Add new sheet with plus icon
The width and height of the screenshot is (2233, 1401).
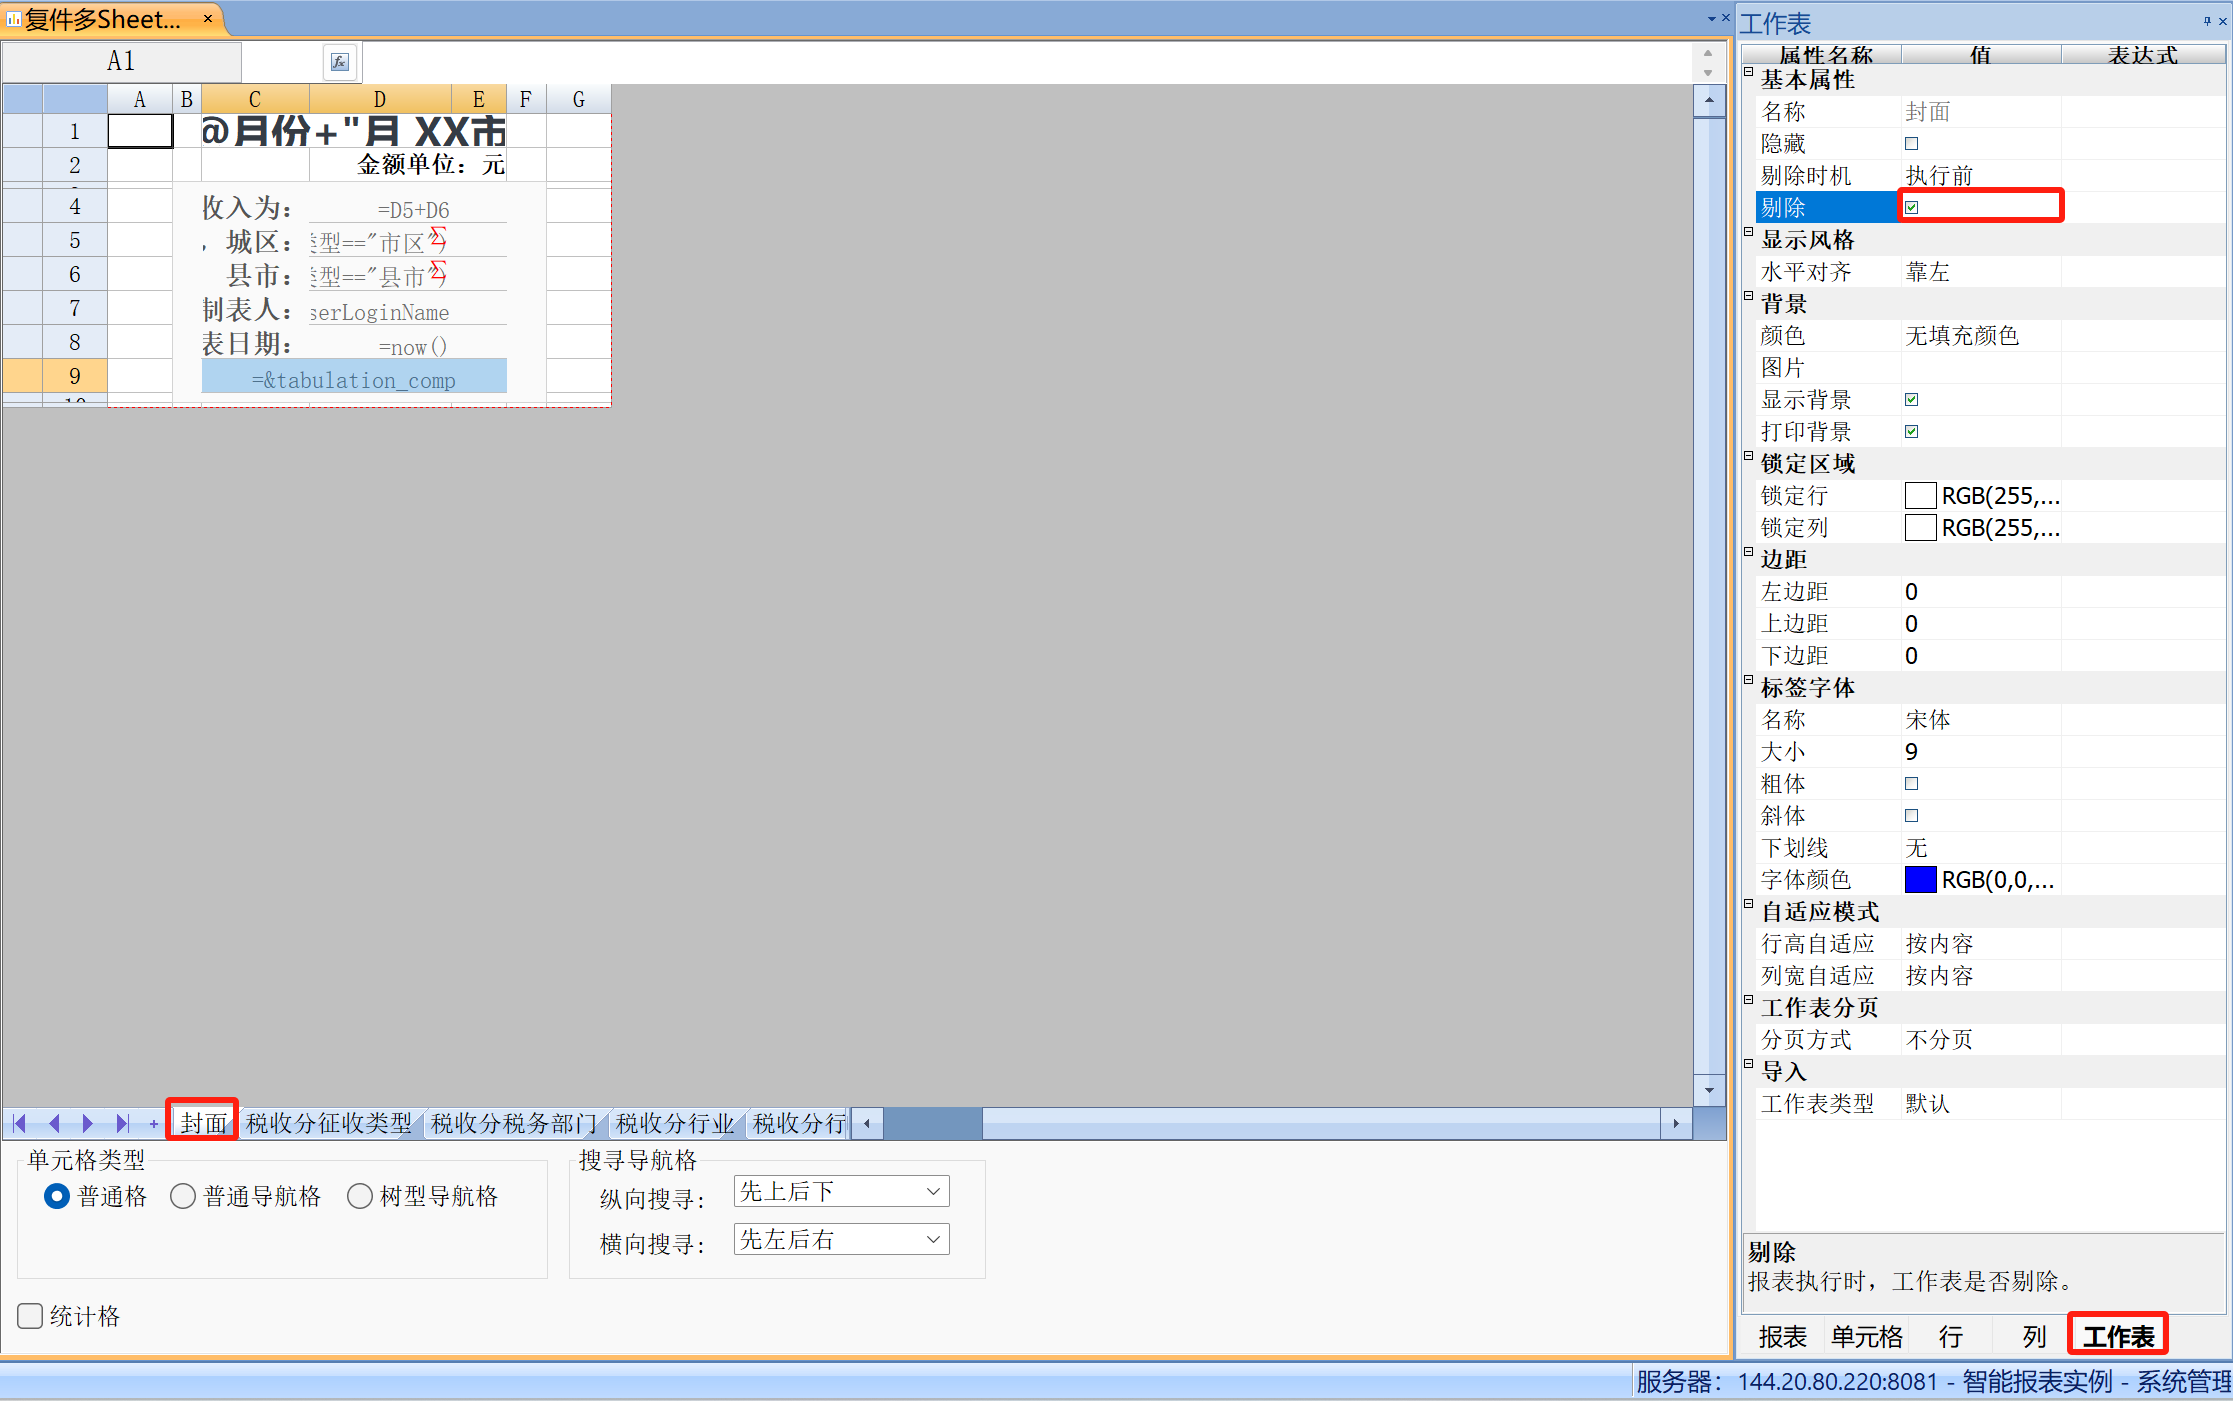tap(153, 1124)
